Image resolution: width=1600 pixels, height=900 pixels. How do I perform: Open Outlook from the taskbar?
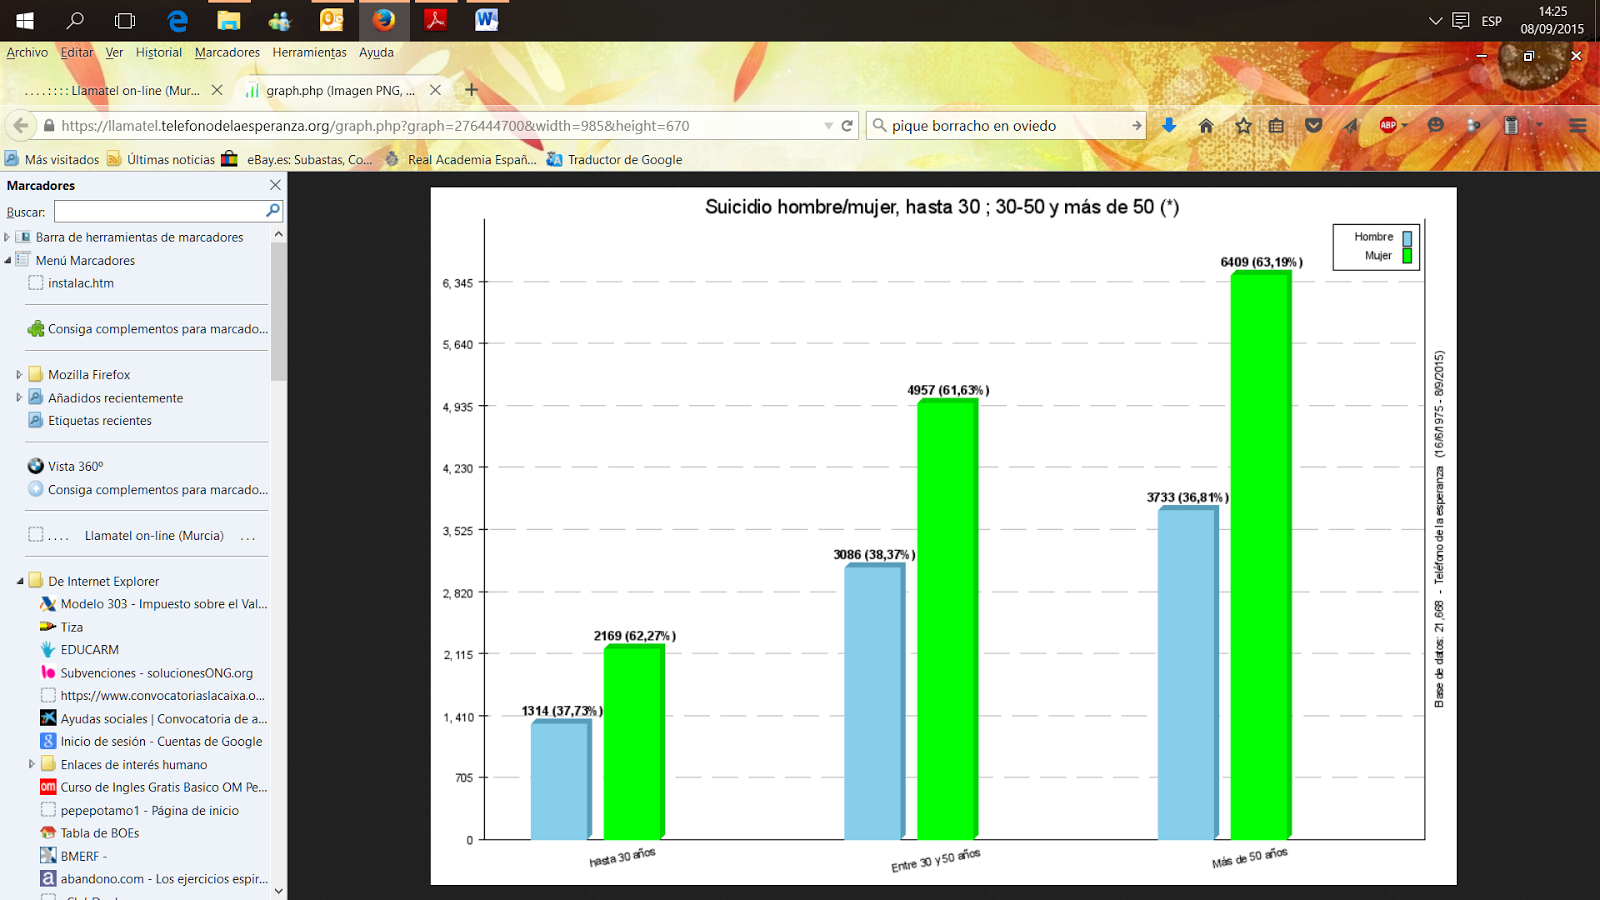pos(332,20)
